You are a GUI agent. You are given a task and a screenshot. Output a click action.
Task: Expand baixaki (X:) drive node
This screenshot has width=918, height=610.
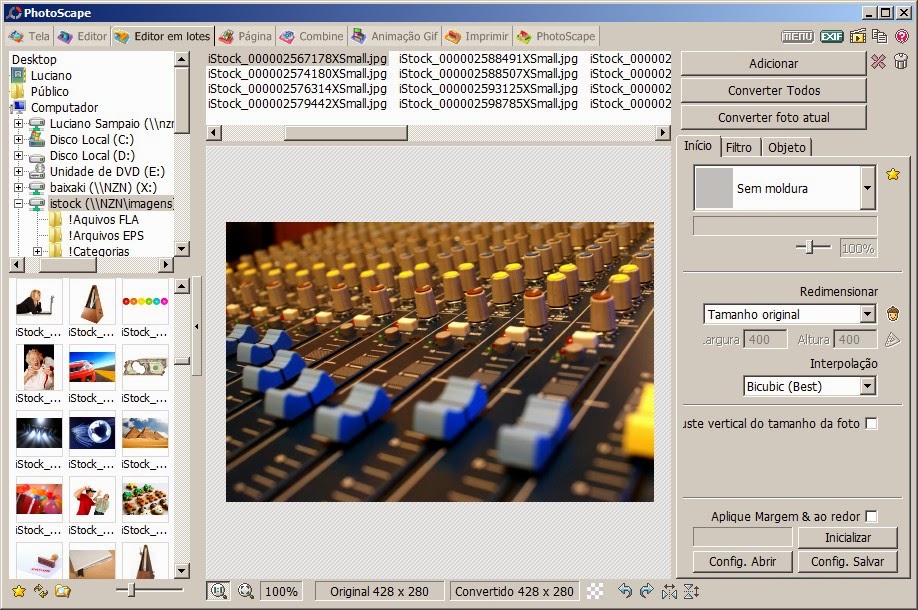point(18,187)
